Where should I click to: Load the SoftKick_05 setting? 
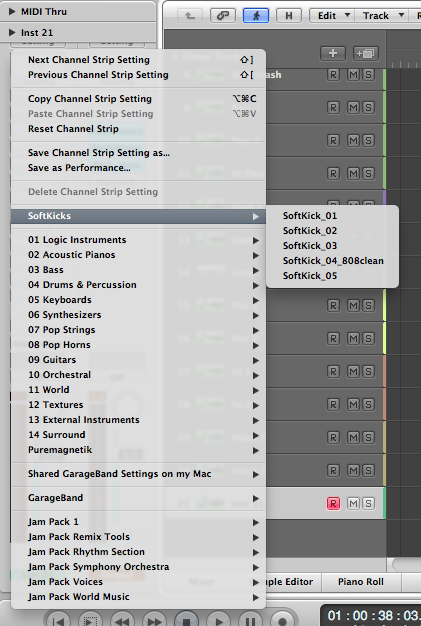point(332,276)
